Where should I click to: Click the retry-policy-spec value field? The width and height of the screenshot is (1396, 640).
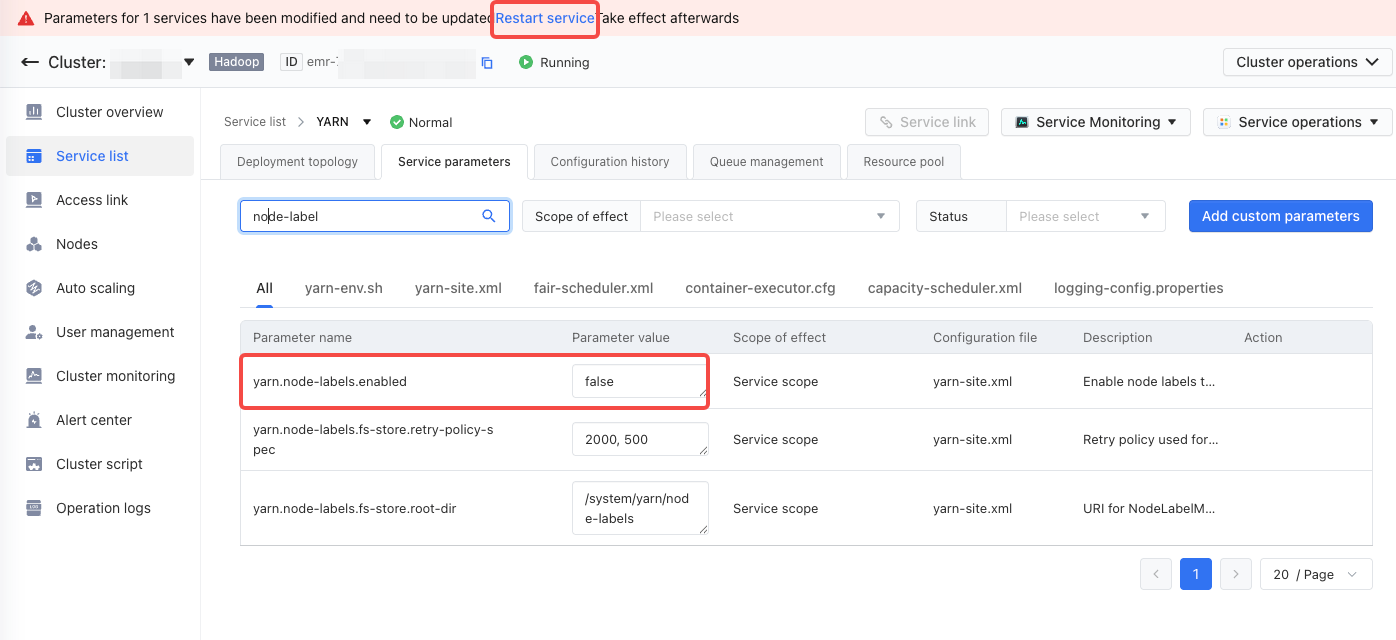(640, 439)
